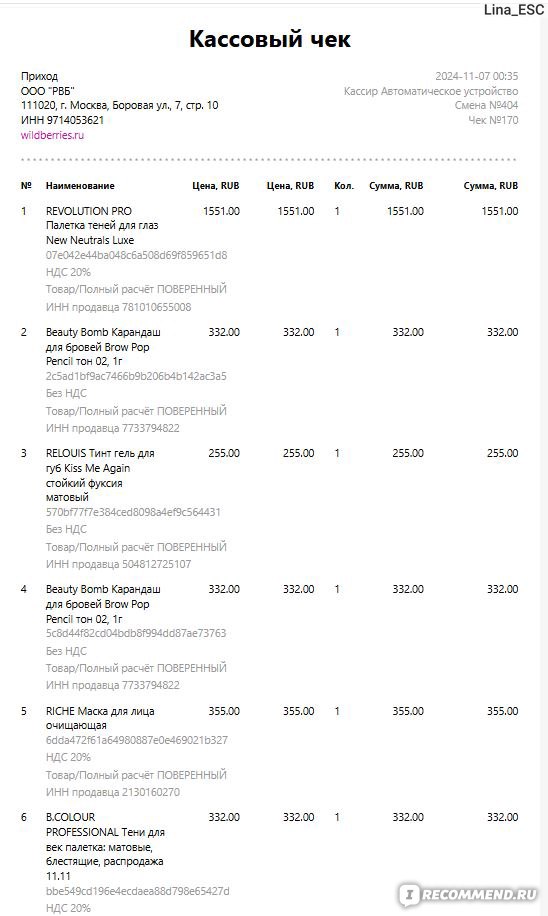
Task: Click the ИНН 9714053621 text
Action: click(x=63, y=120)
